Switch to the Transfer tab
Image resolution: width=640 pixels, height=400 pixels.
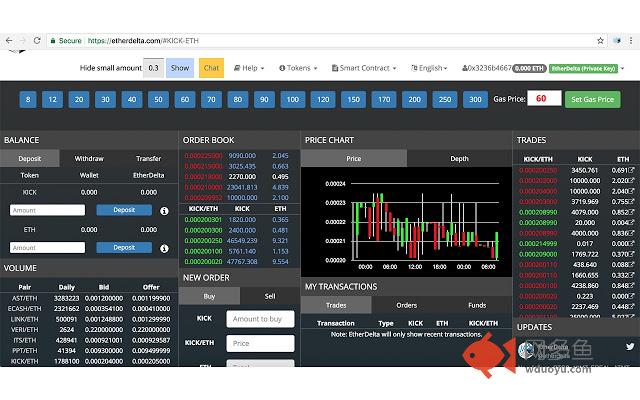(x=148, y=158)
